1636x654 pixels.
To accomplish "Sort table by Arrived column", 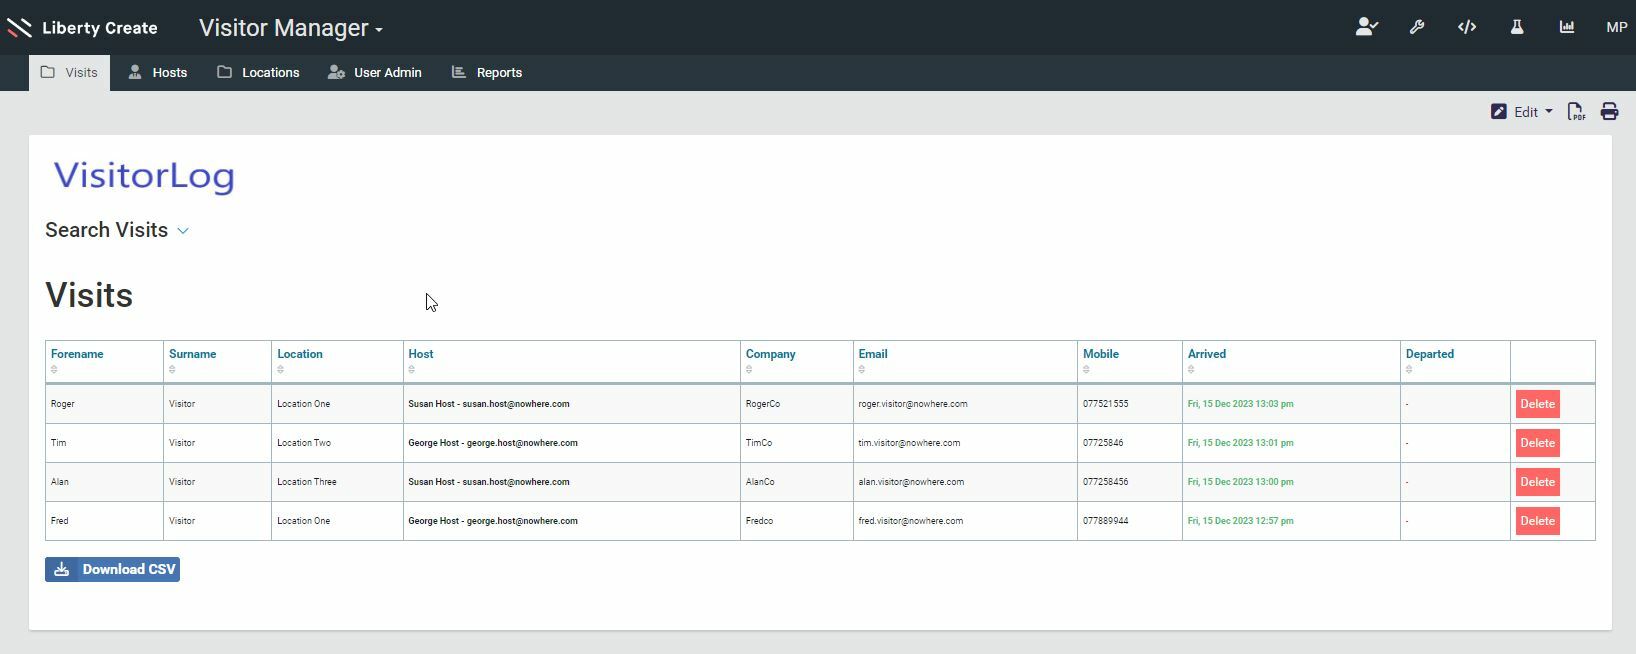I will click(x=1207, y=355).
